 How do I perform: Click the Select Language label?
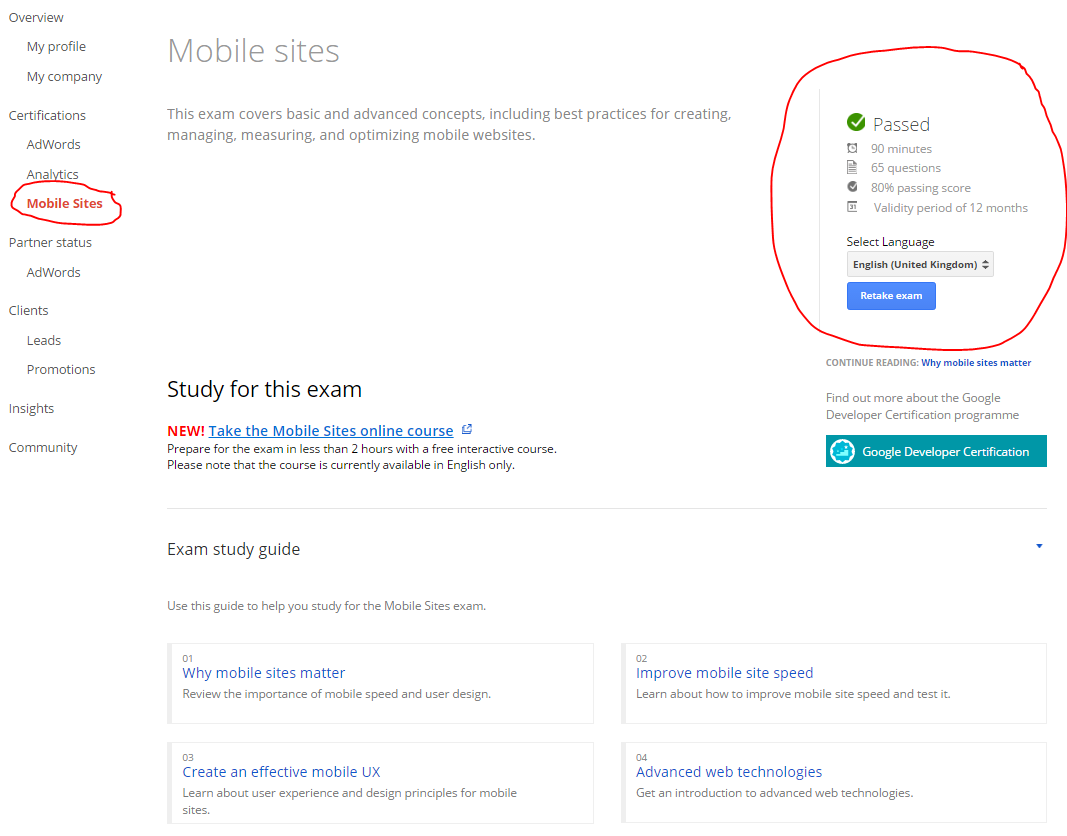(890, 241)
